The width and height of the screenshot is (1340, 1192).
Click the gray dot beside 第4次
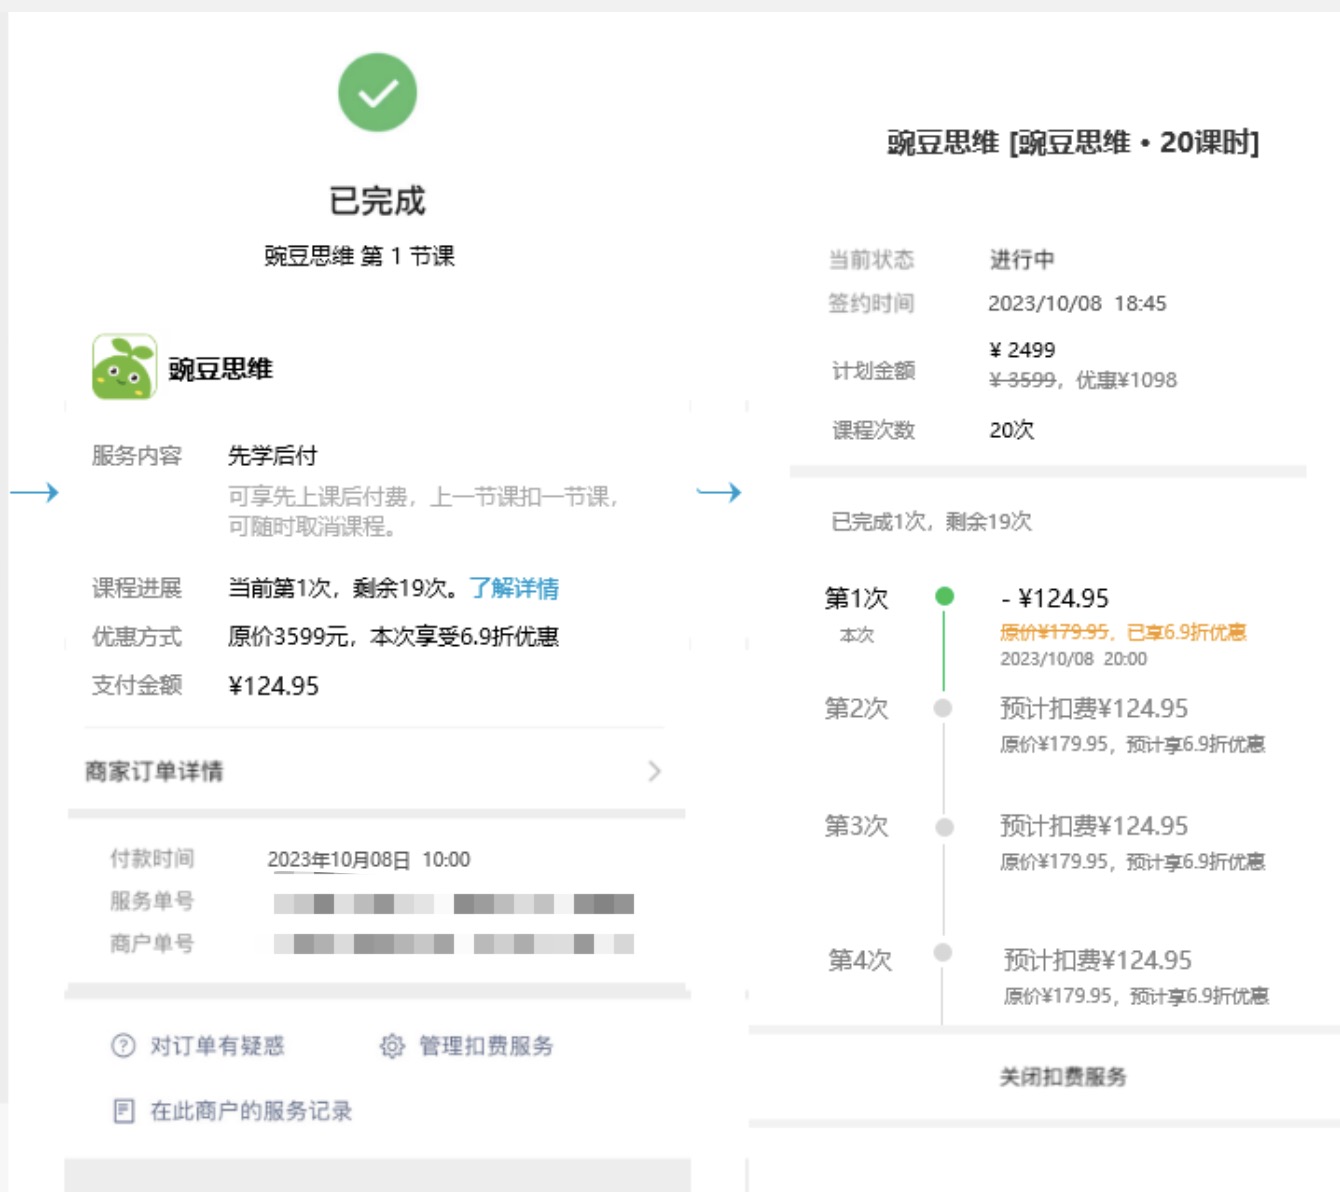[944, 952]
